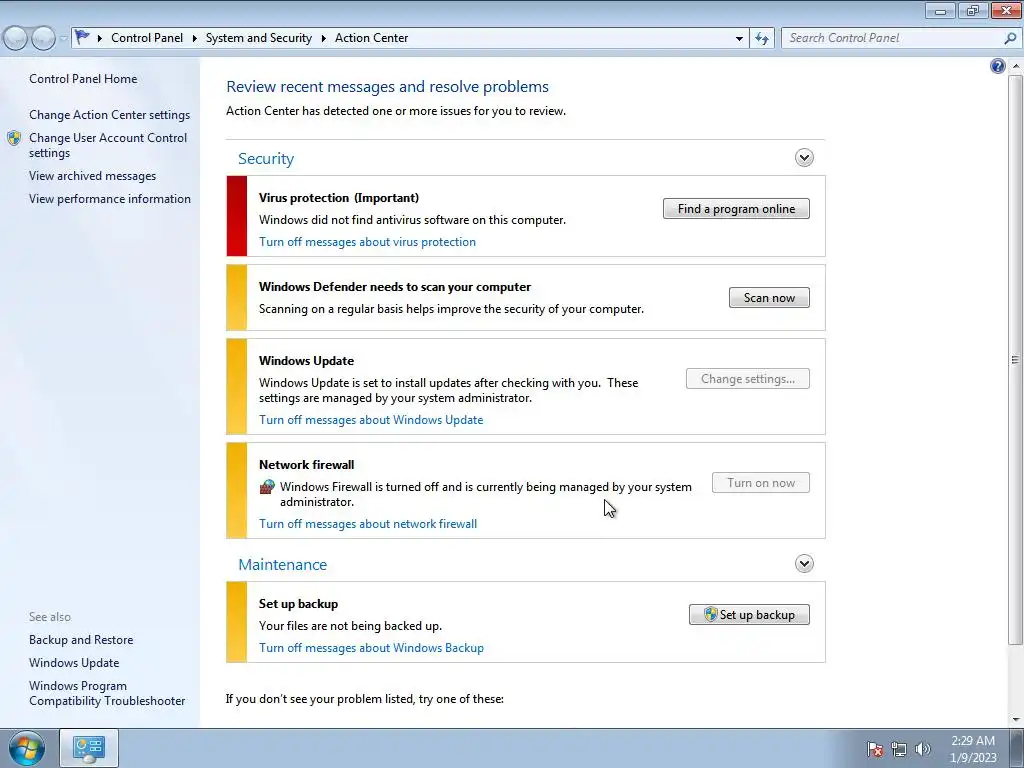Click the shield icon beside User Account Control

[14, 138]
